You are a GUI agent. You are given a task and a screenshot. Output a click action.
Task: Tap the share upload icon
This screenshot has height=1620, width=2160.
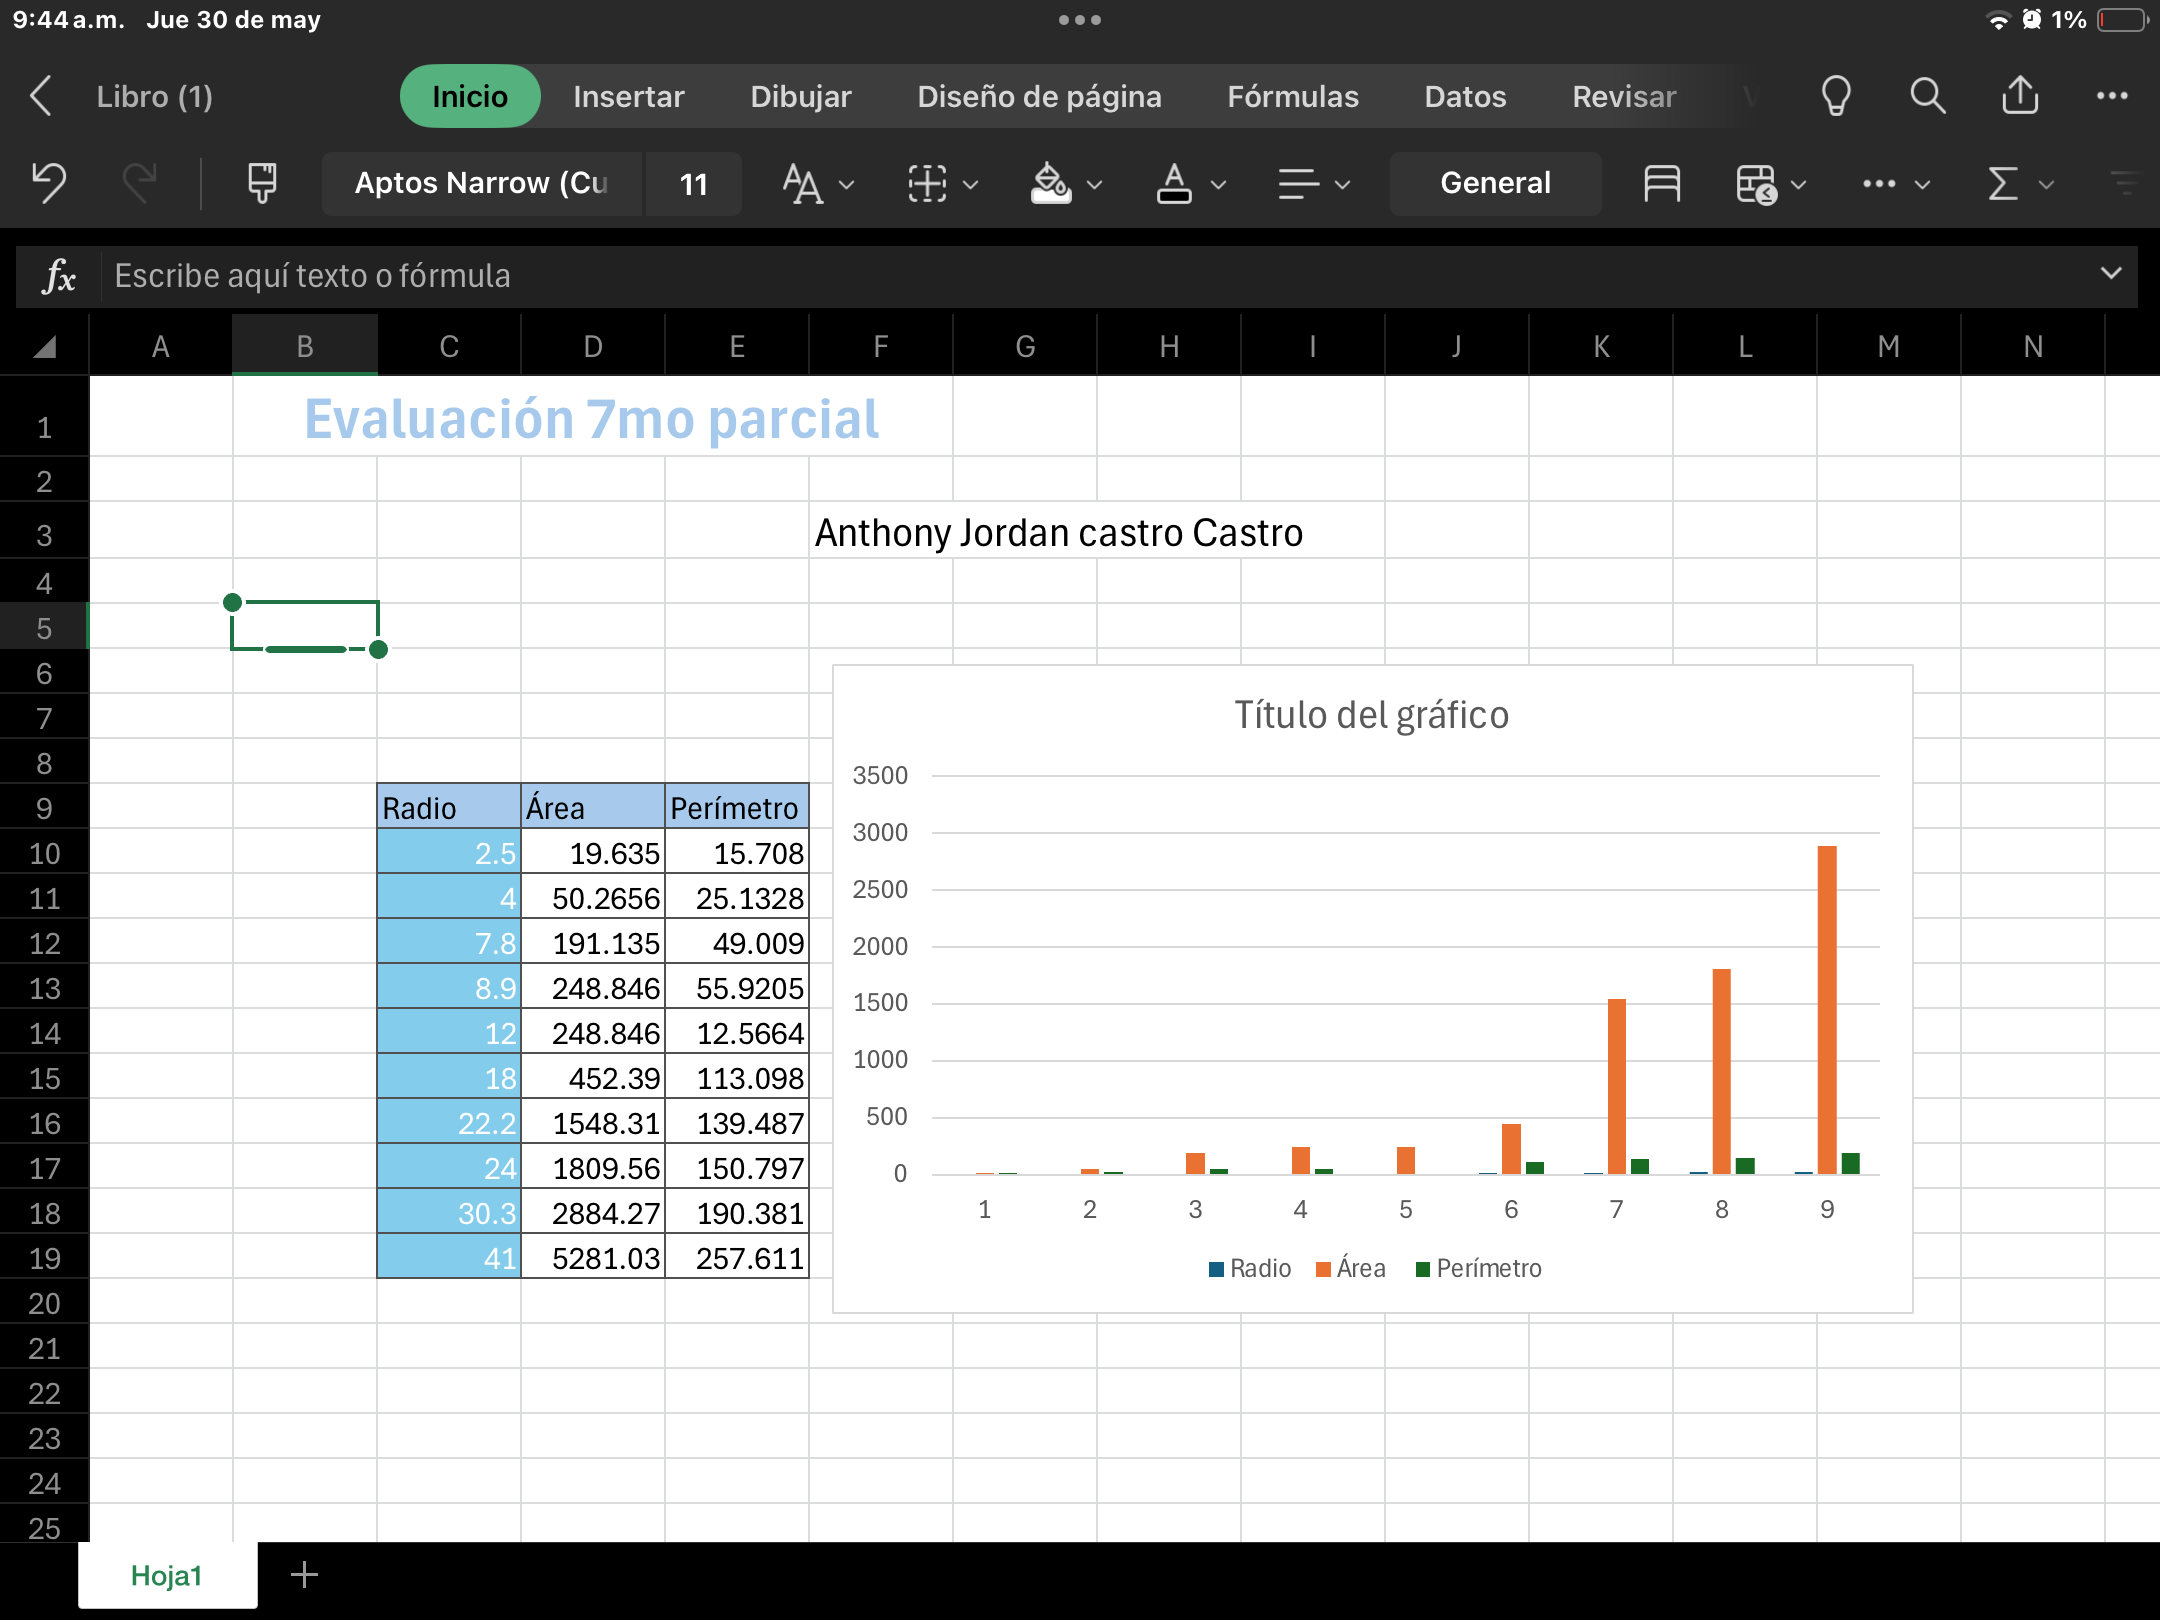tap(2020, 97)
